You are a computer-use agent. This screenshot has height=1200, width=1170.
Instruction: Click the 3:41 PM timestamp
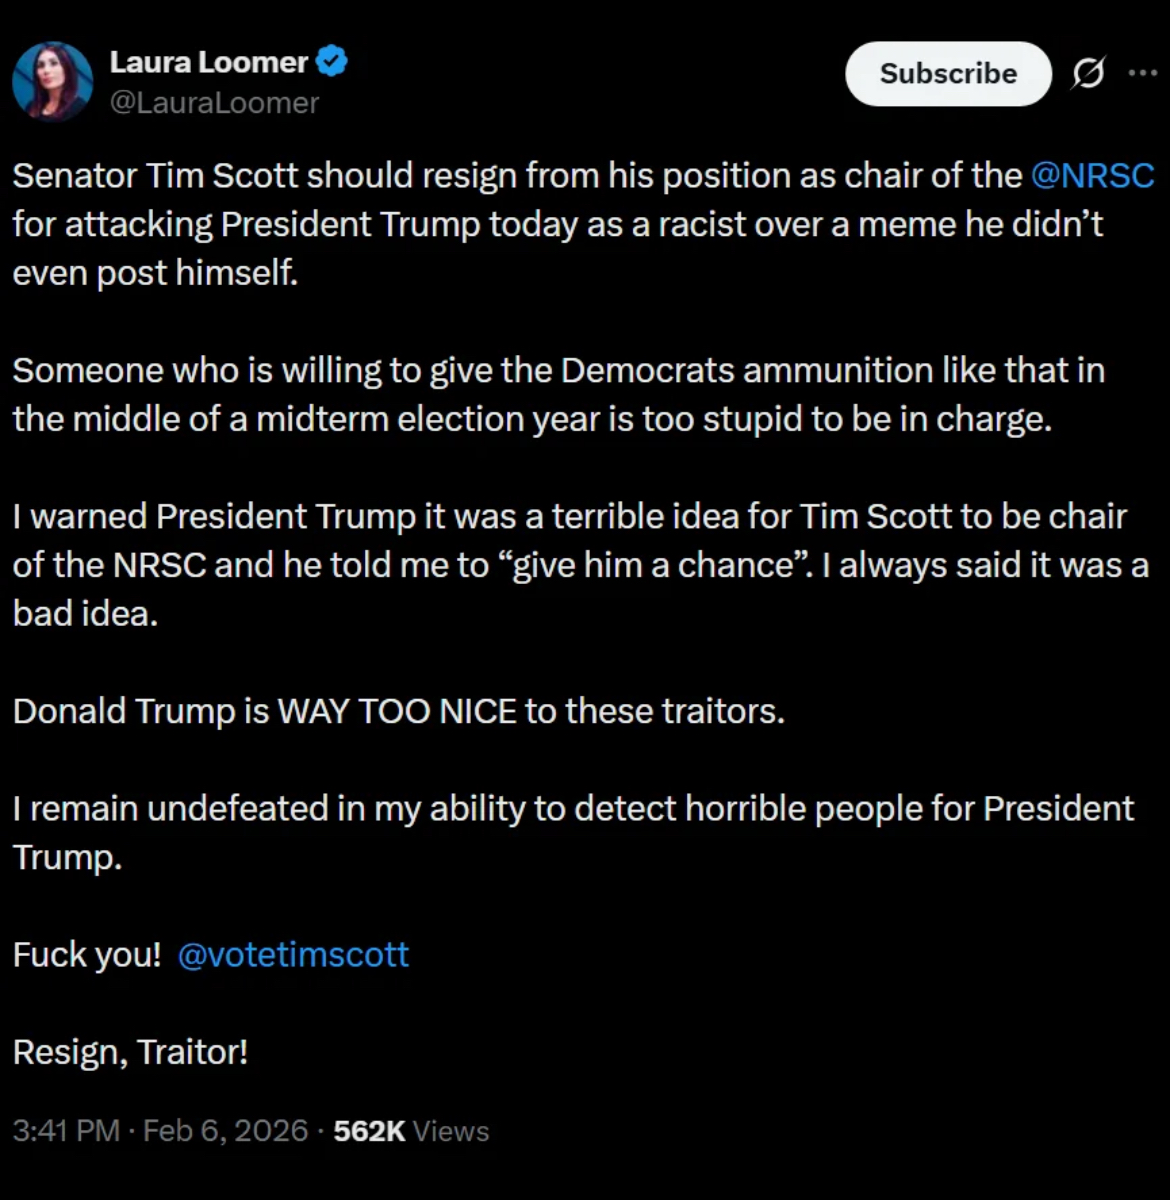66,1131
